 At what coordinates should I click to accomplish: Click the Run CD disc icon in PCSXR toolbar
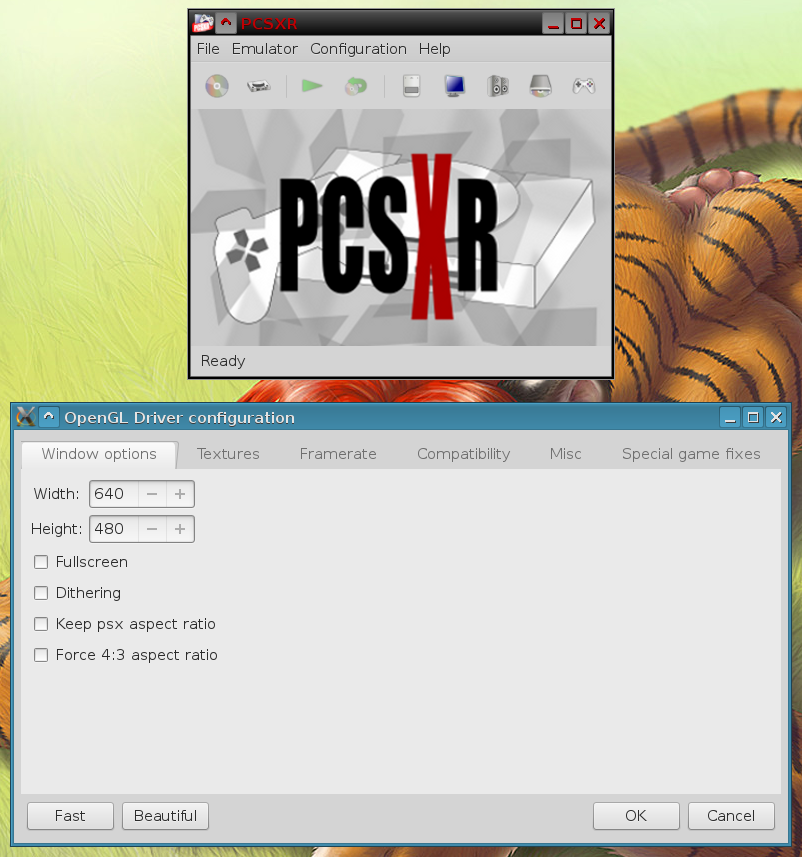216,86
